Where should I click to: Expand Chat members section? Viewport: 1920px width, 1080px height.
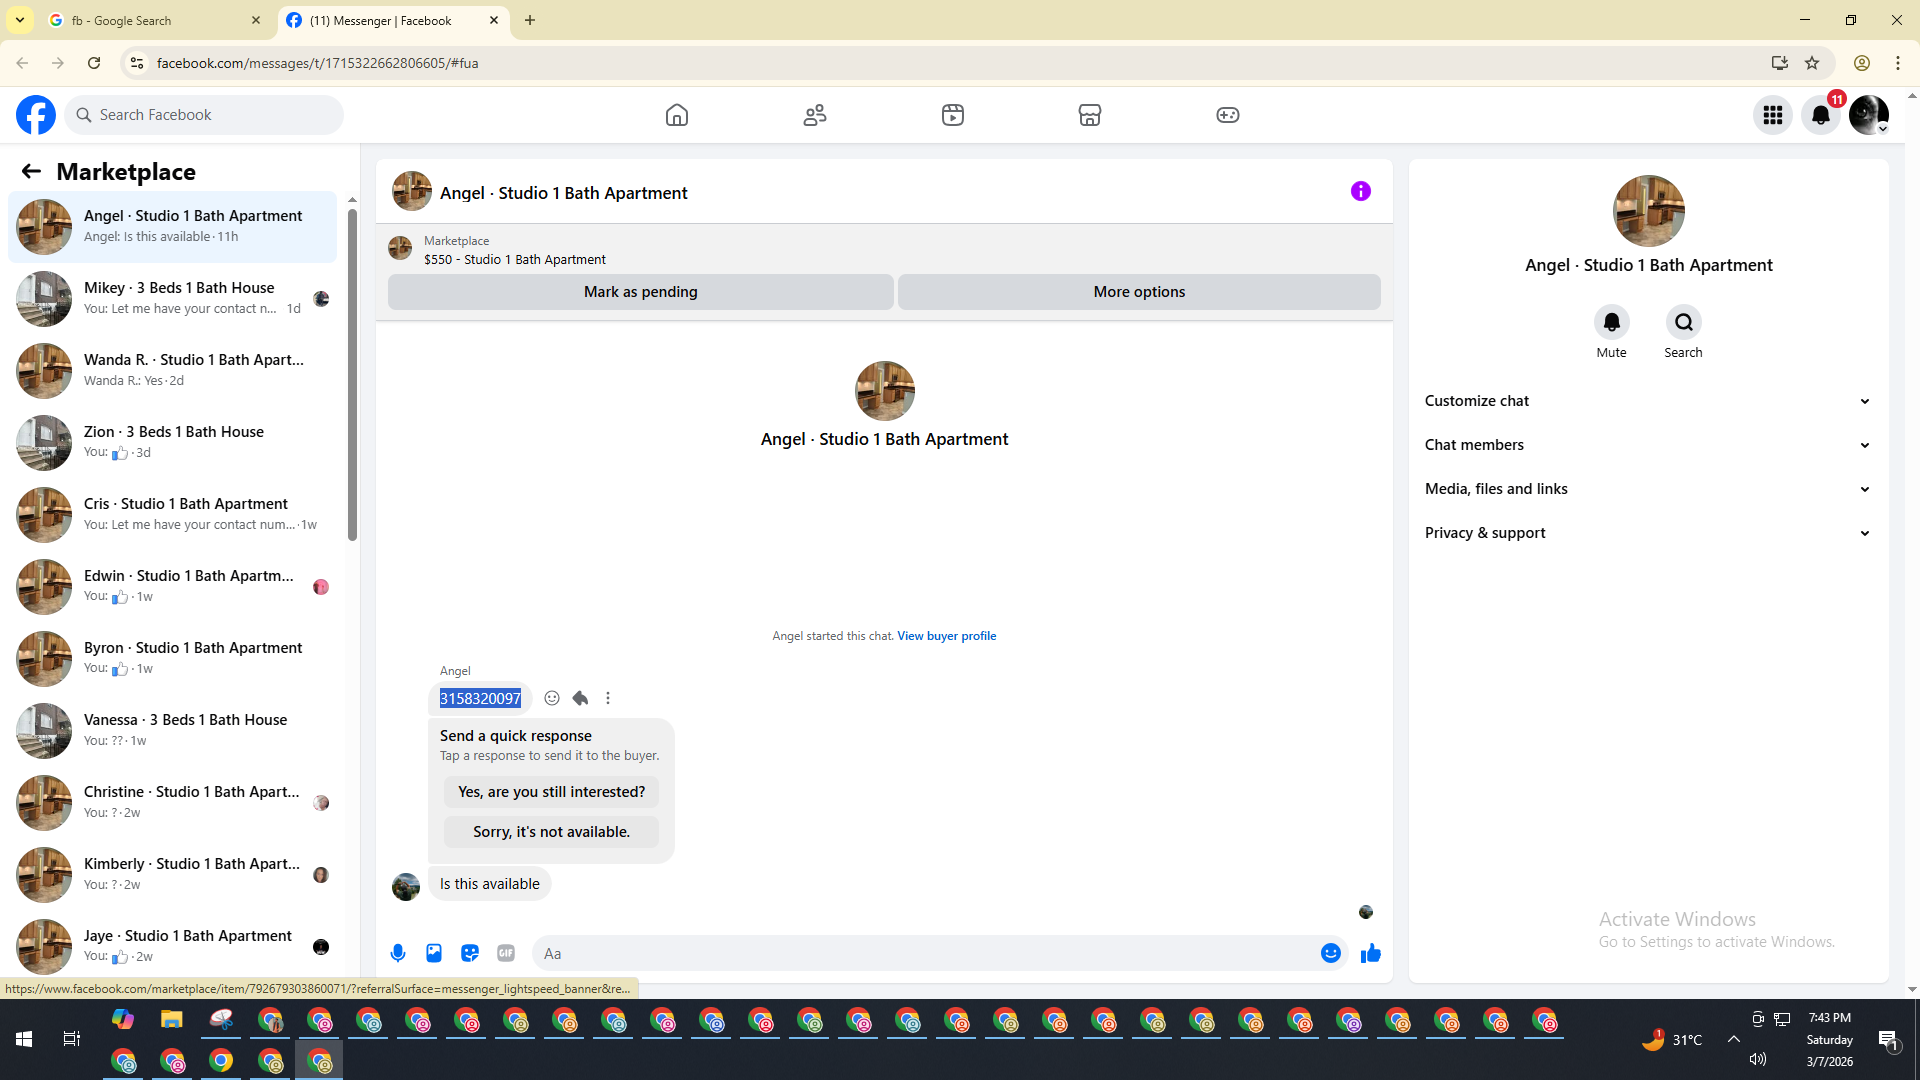tap(1649, 445)
